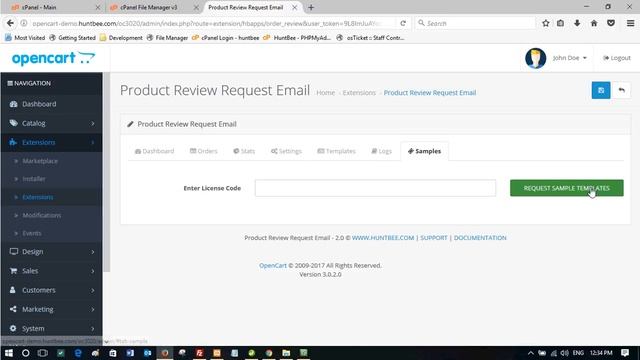Screen dimensions: 640x360
Task: Open the Getting Started bookmark
Action: pos(72,38)
